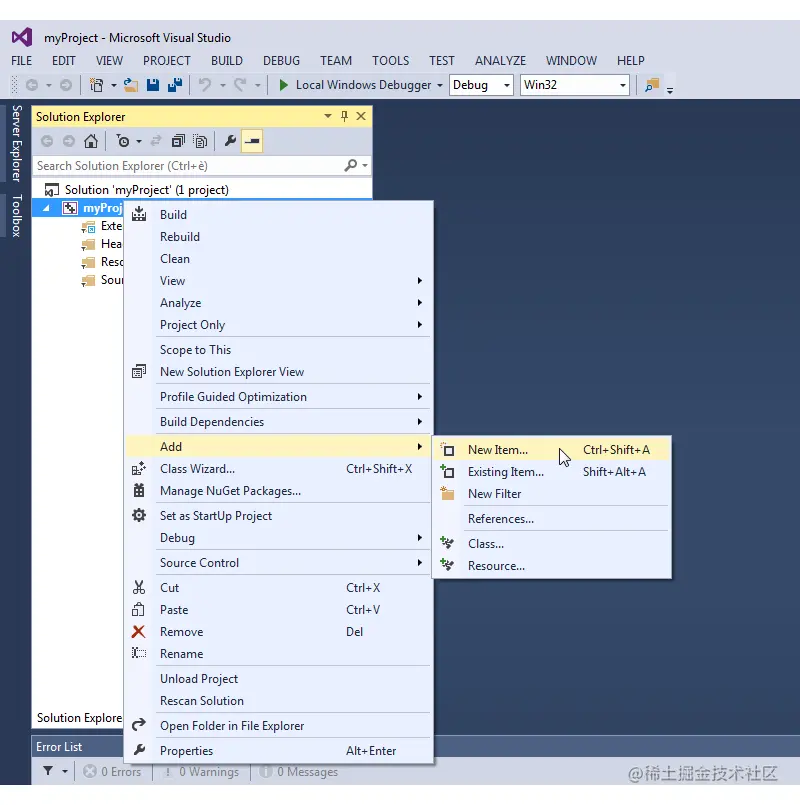Click the New Project toolbar icon
The width and height of the screenshot is (800, 805).
pyautogui.click(x=97, y=85)
